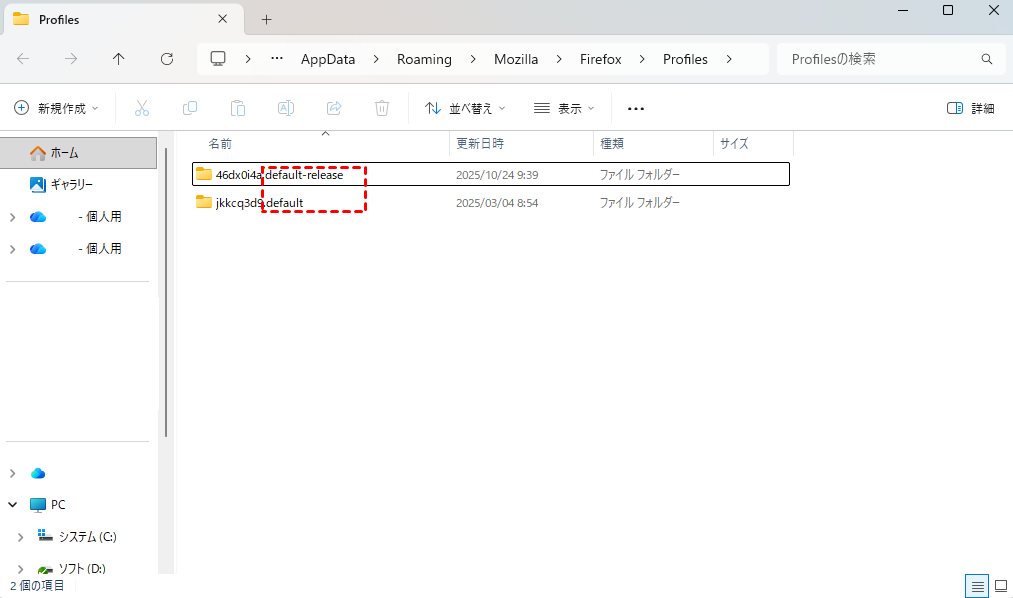Click the Rename icon in toolbar

pyautogui.click(x=286, y=108)
